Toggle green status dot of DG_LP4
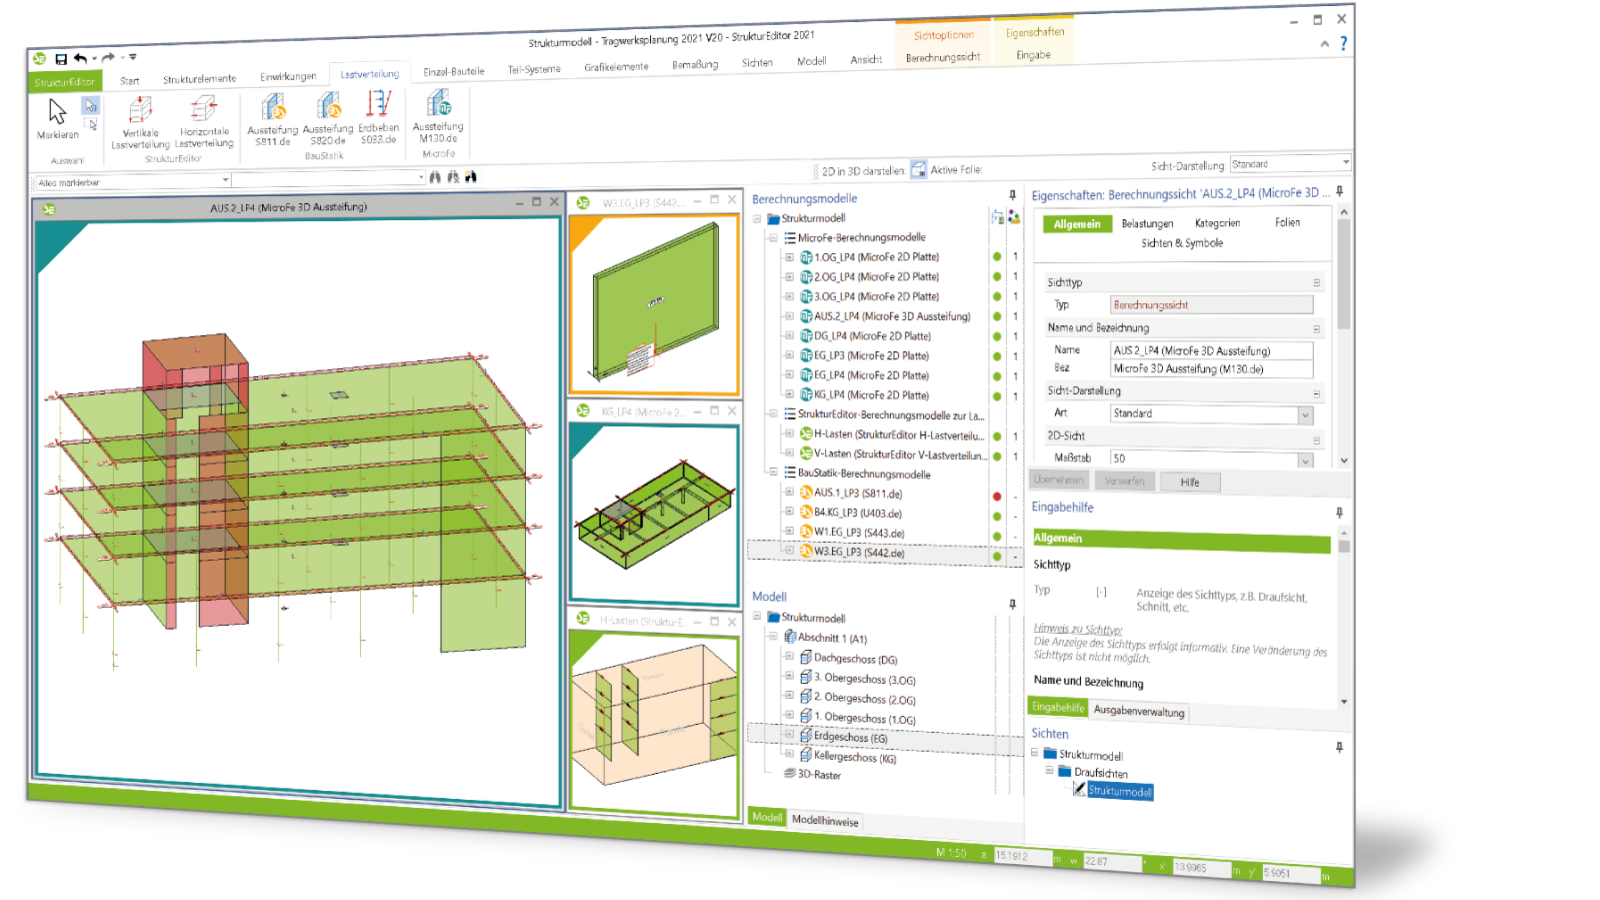Image resolution: width=1600 pixels, height=900 pixels. pos(997,336)
